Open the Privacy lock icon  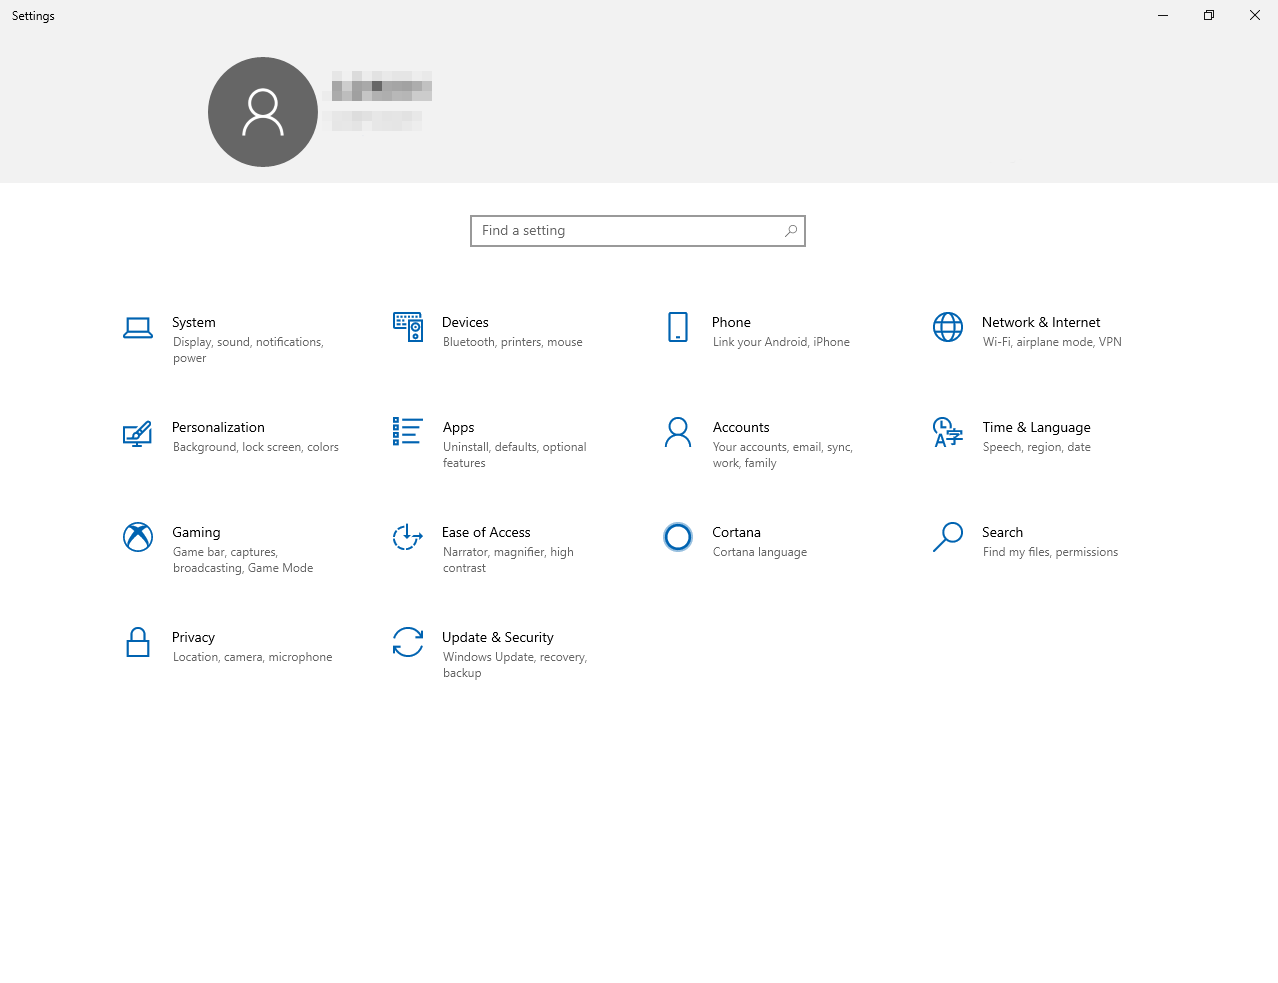click(x=138, y=642)
